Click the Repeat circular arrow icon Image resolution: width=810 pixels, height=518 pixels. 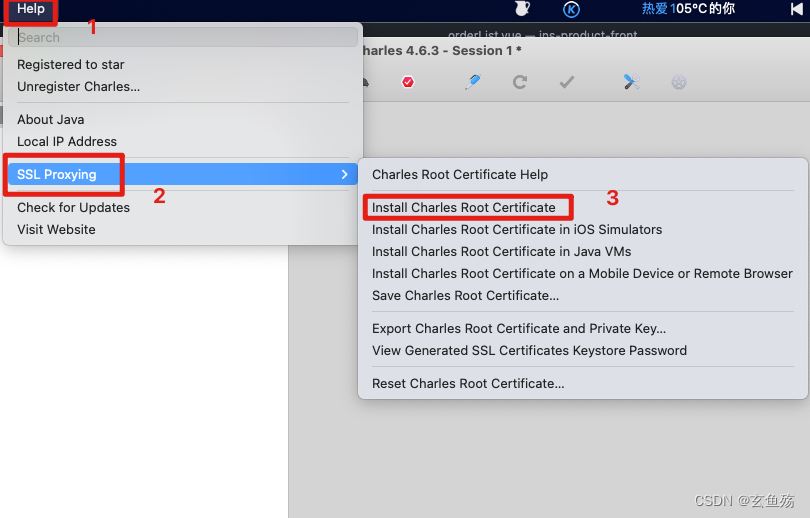tap(520, 82)
